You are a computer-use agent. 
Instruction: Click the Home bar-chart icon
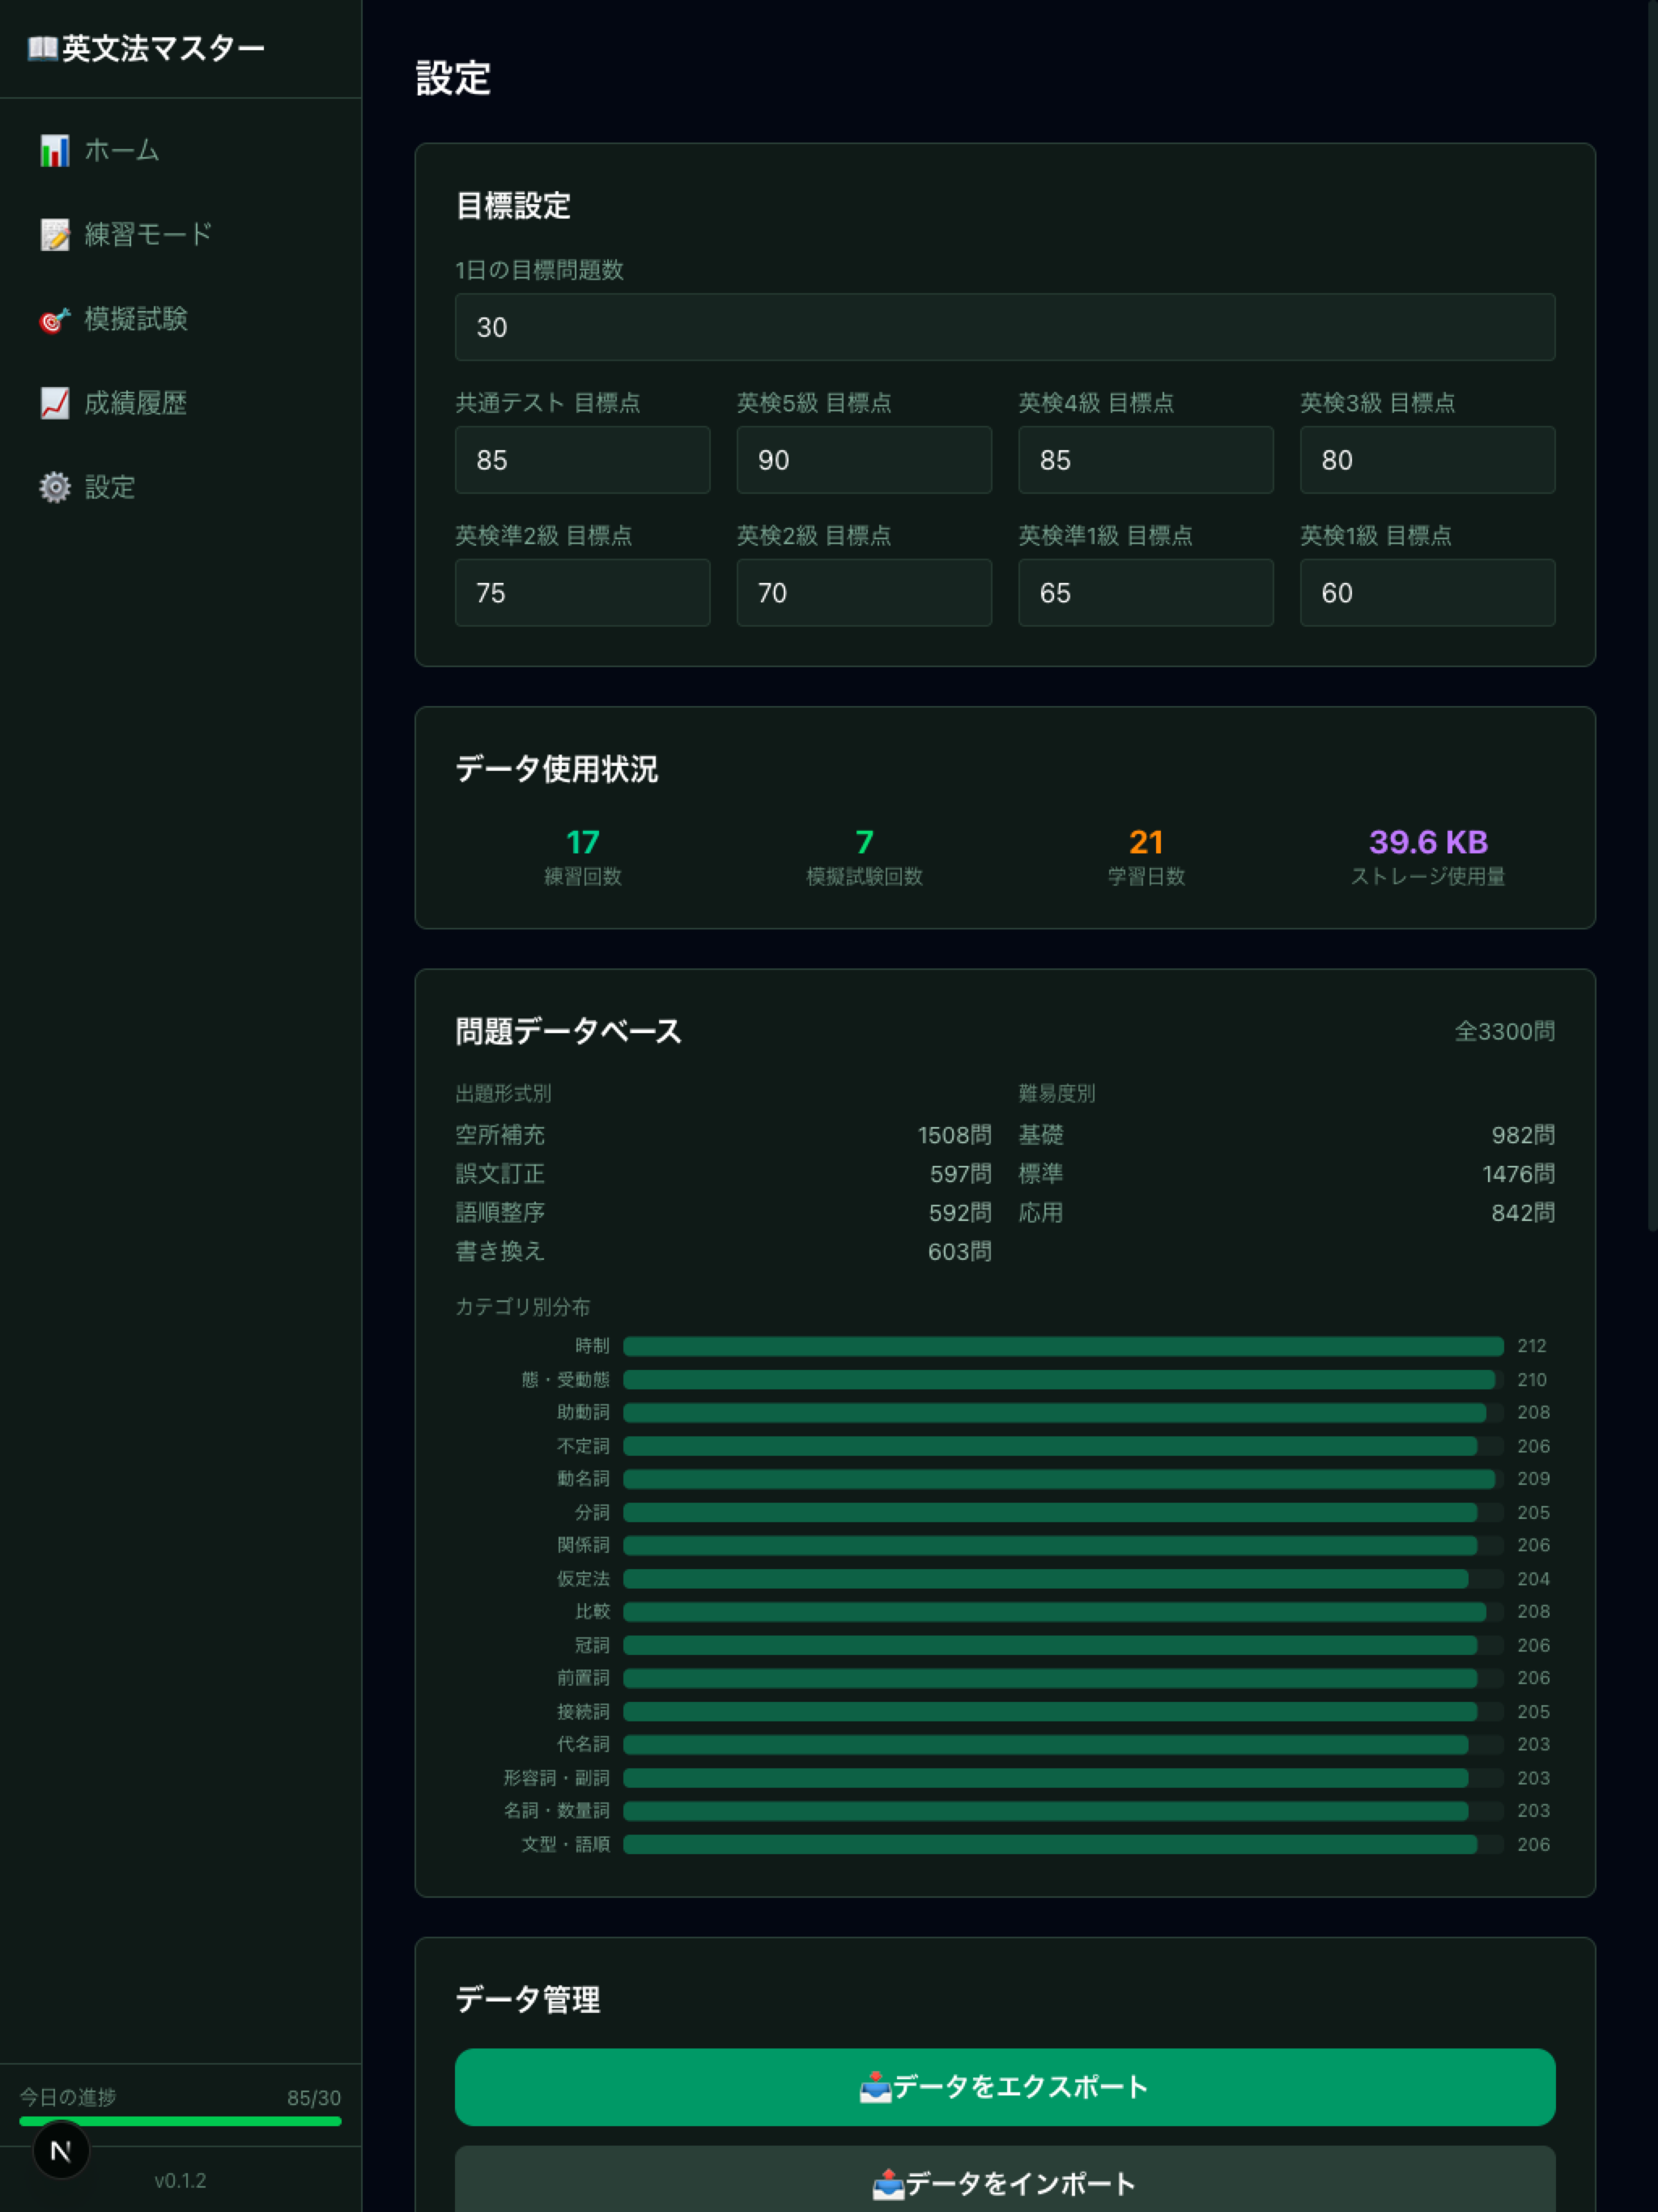coord(54,151)
